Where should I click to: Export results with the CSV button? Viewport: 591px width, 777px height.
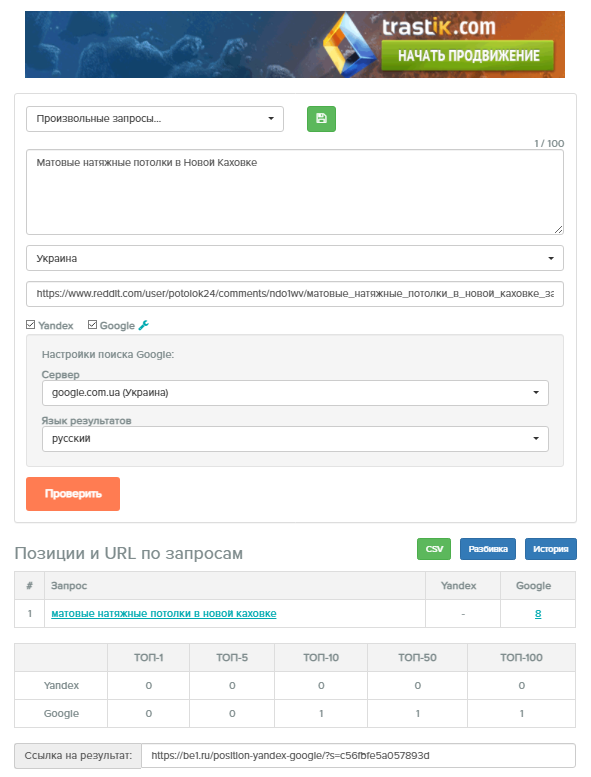434,549
